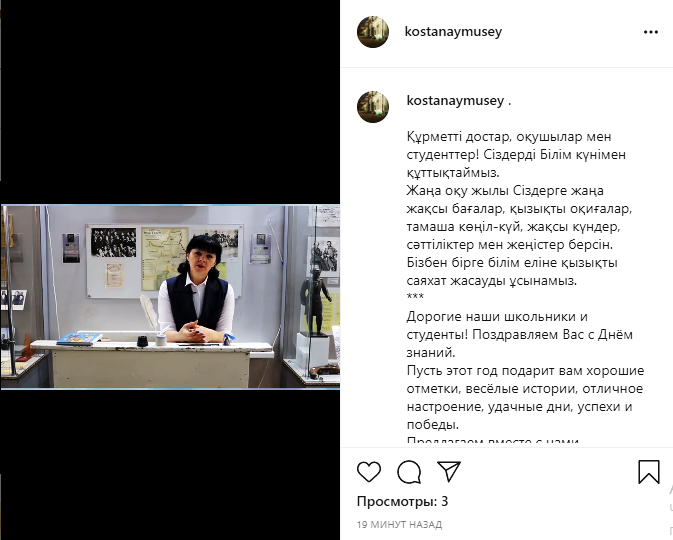Click the Russian greeting caption paragraph
The height and width of the screenshot is (540, 673).
[525, 370]
